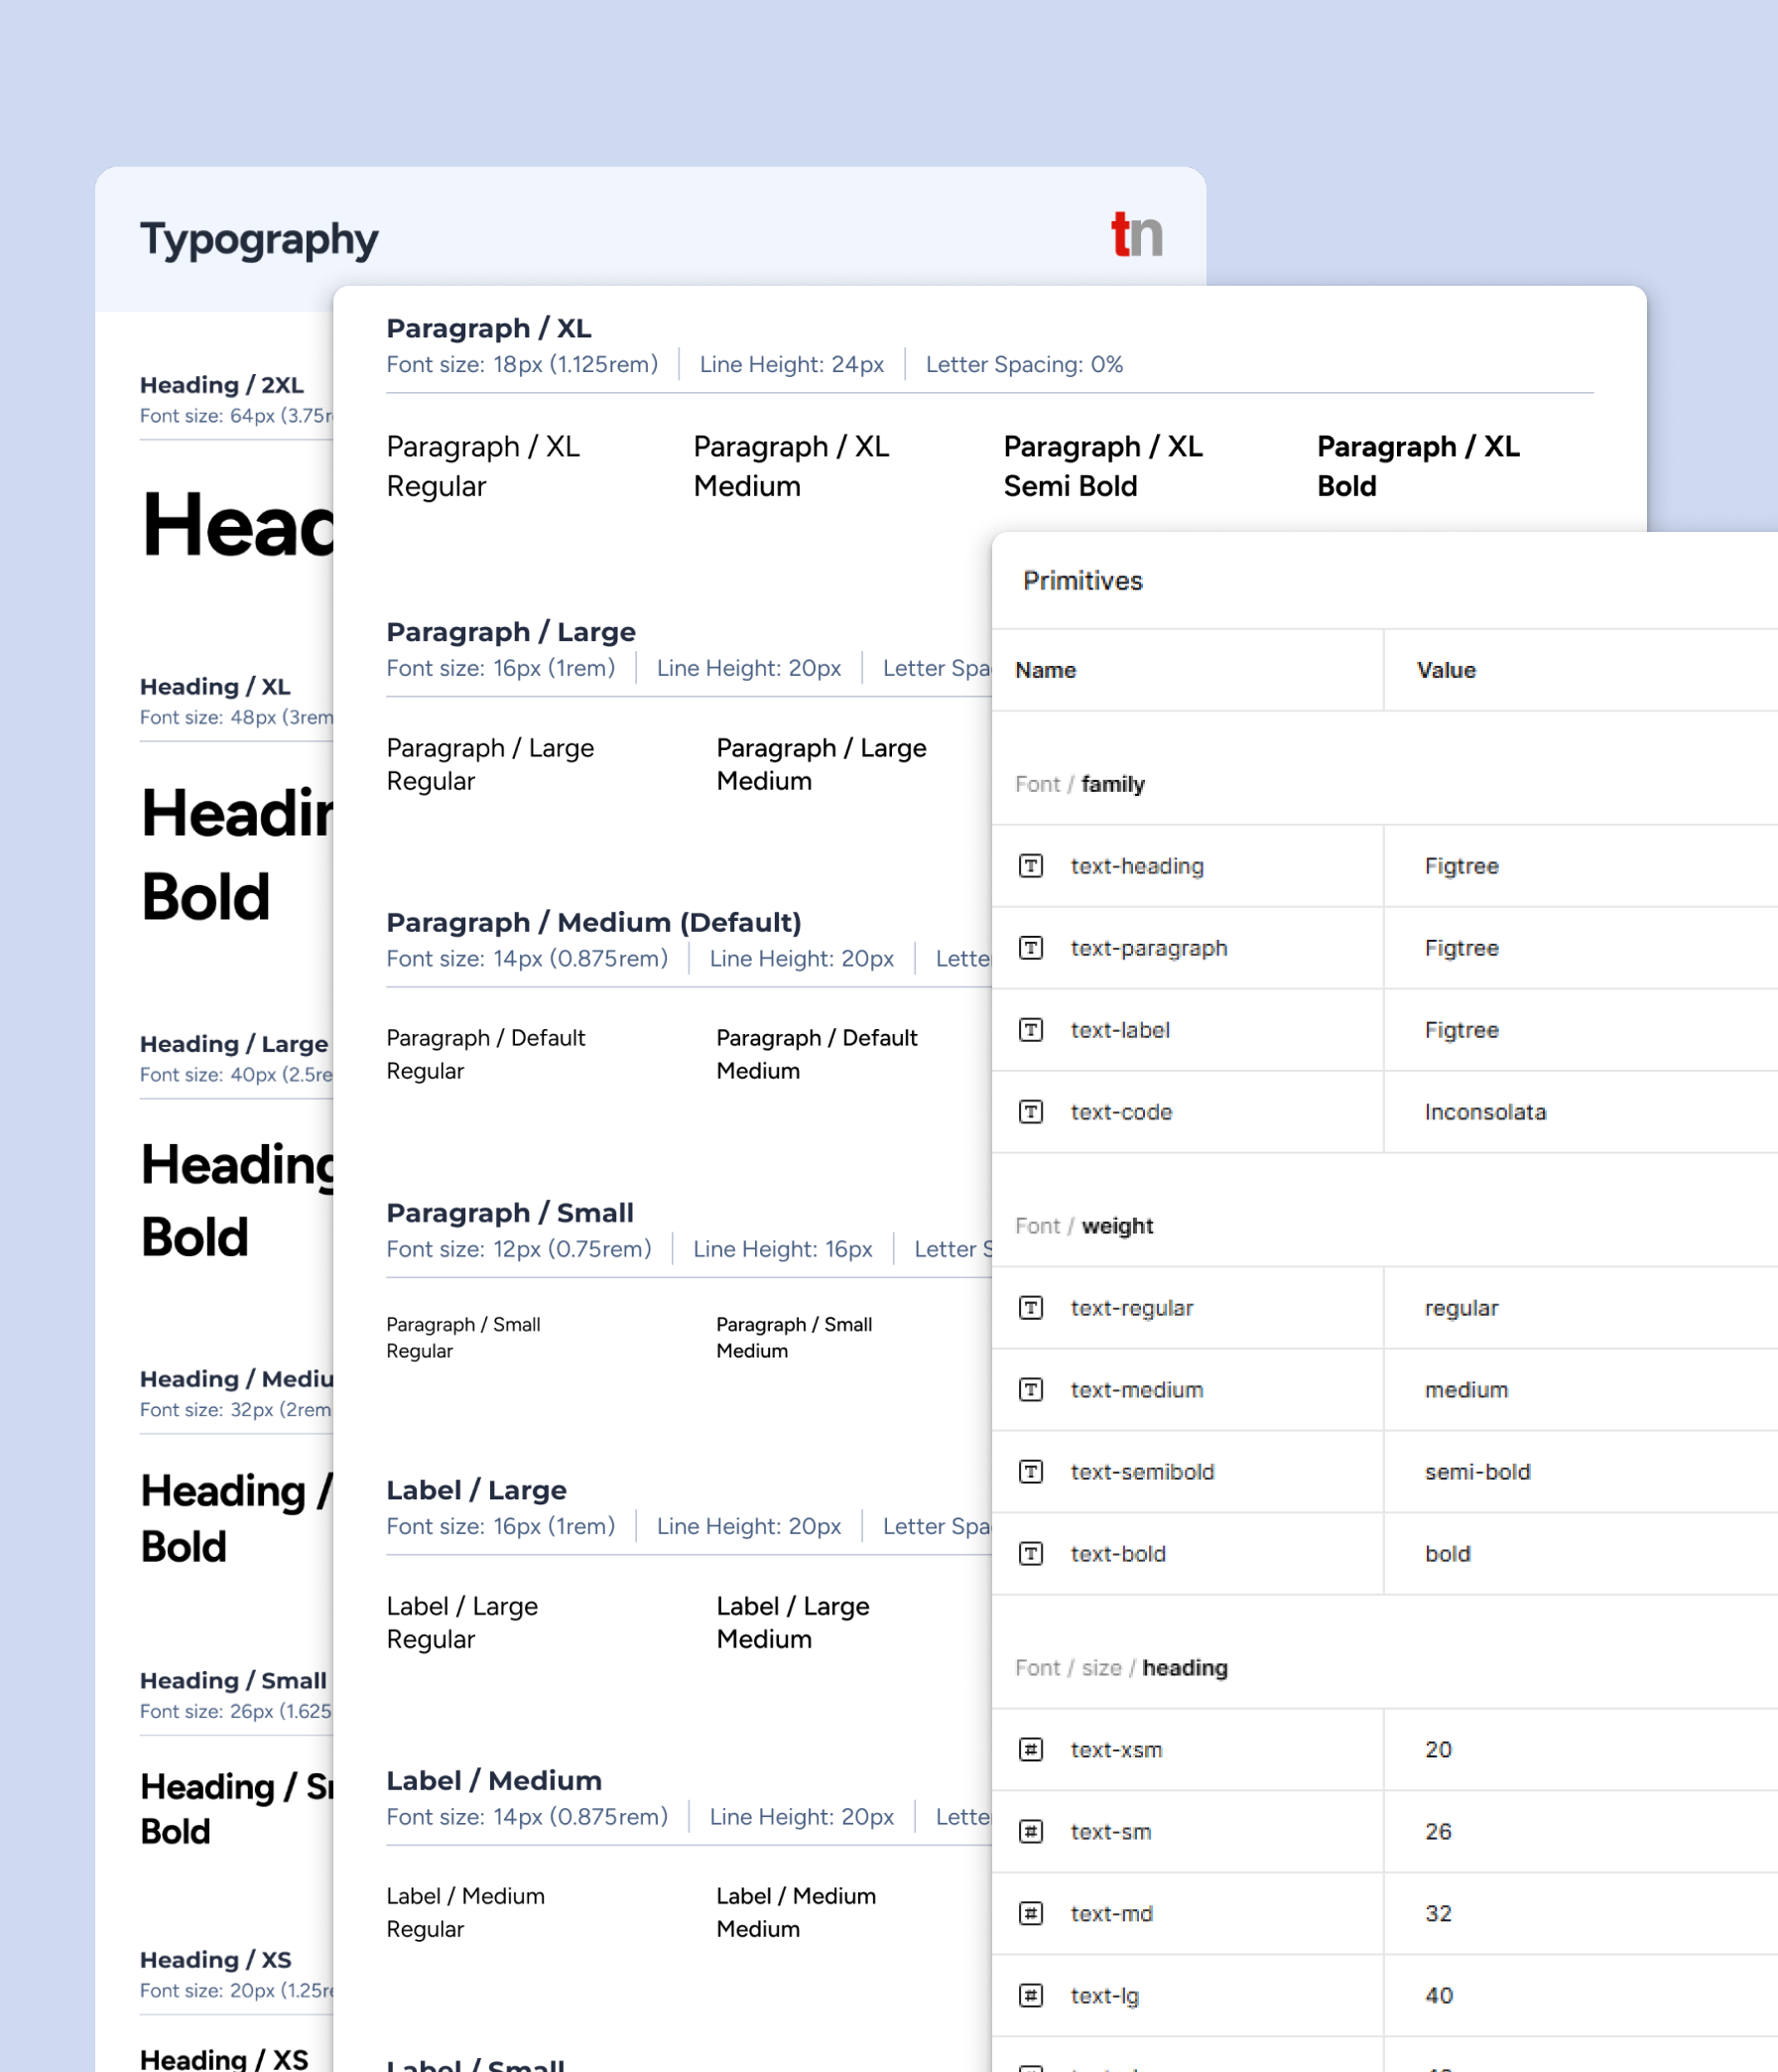1778x2072 pixels.
Task: Click the number icon beside text-xsm
Action: (x=1031, y=1750)
